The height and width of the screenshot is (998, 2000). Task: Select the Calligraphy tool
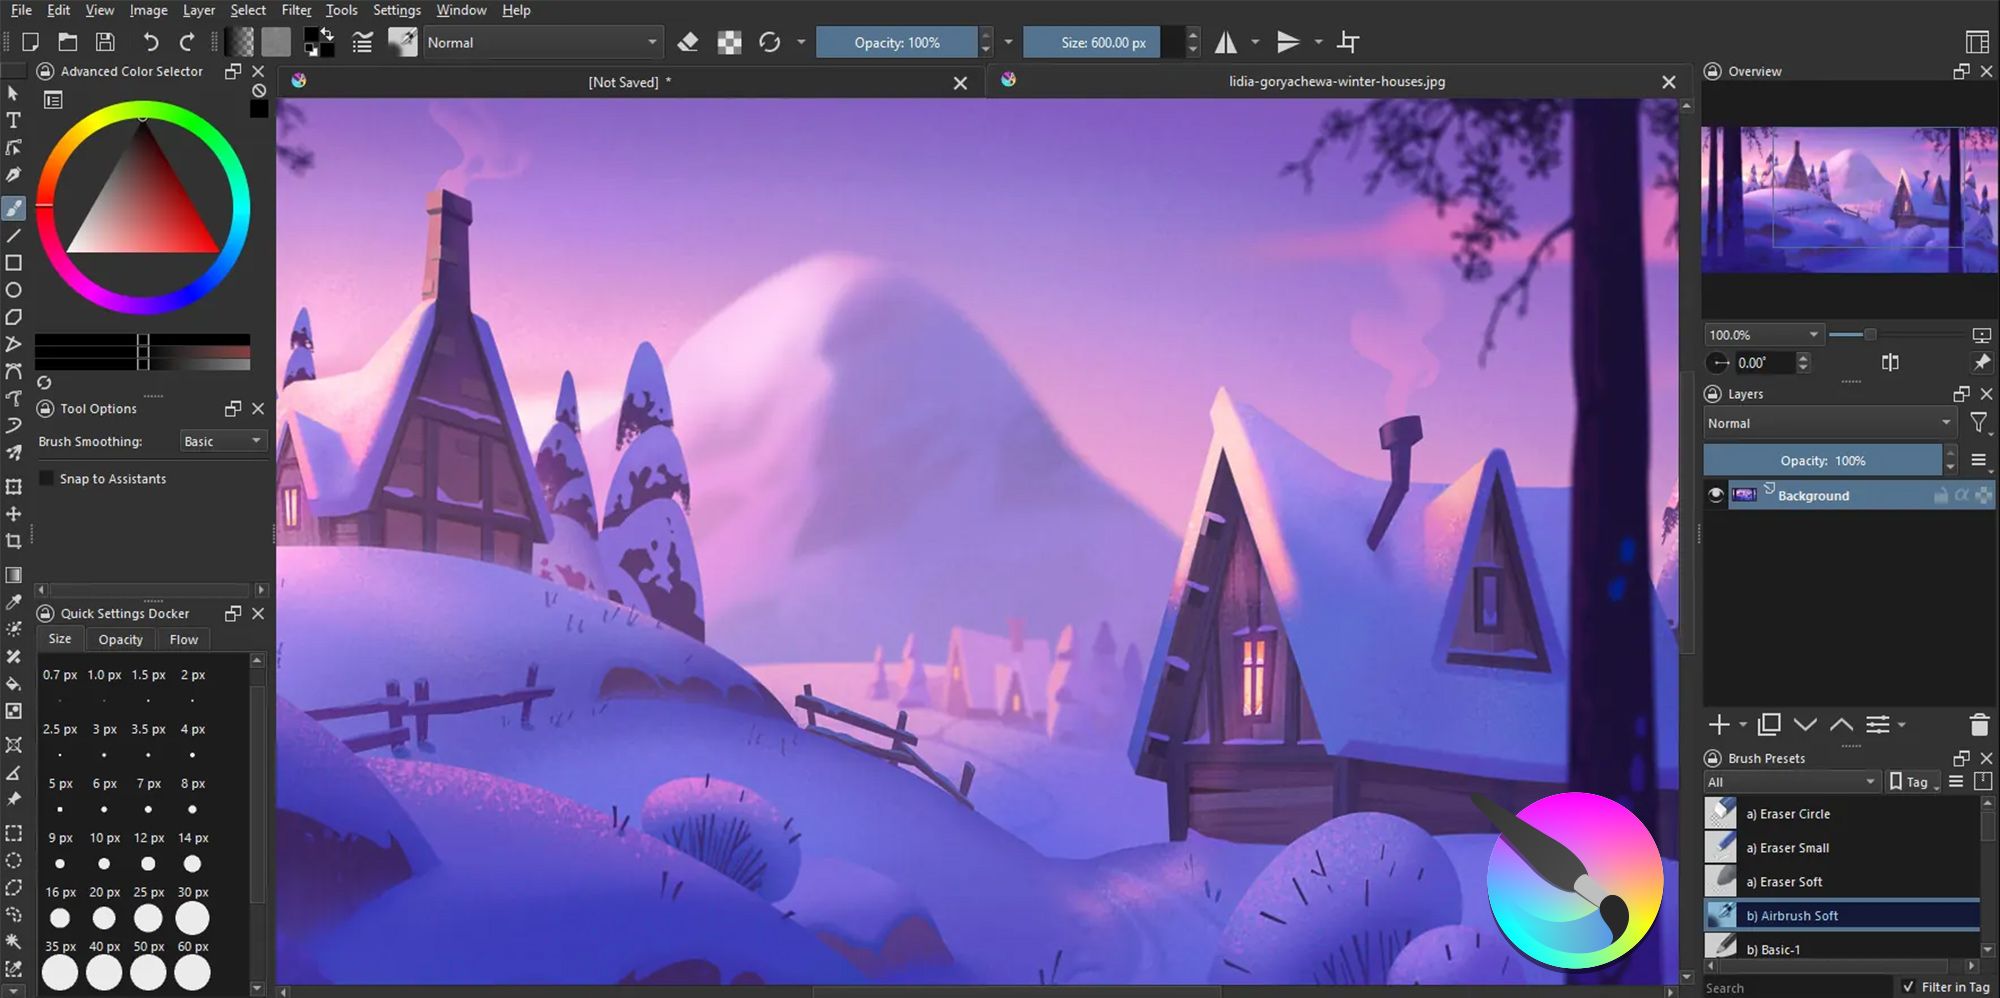tap(14, 175)
